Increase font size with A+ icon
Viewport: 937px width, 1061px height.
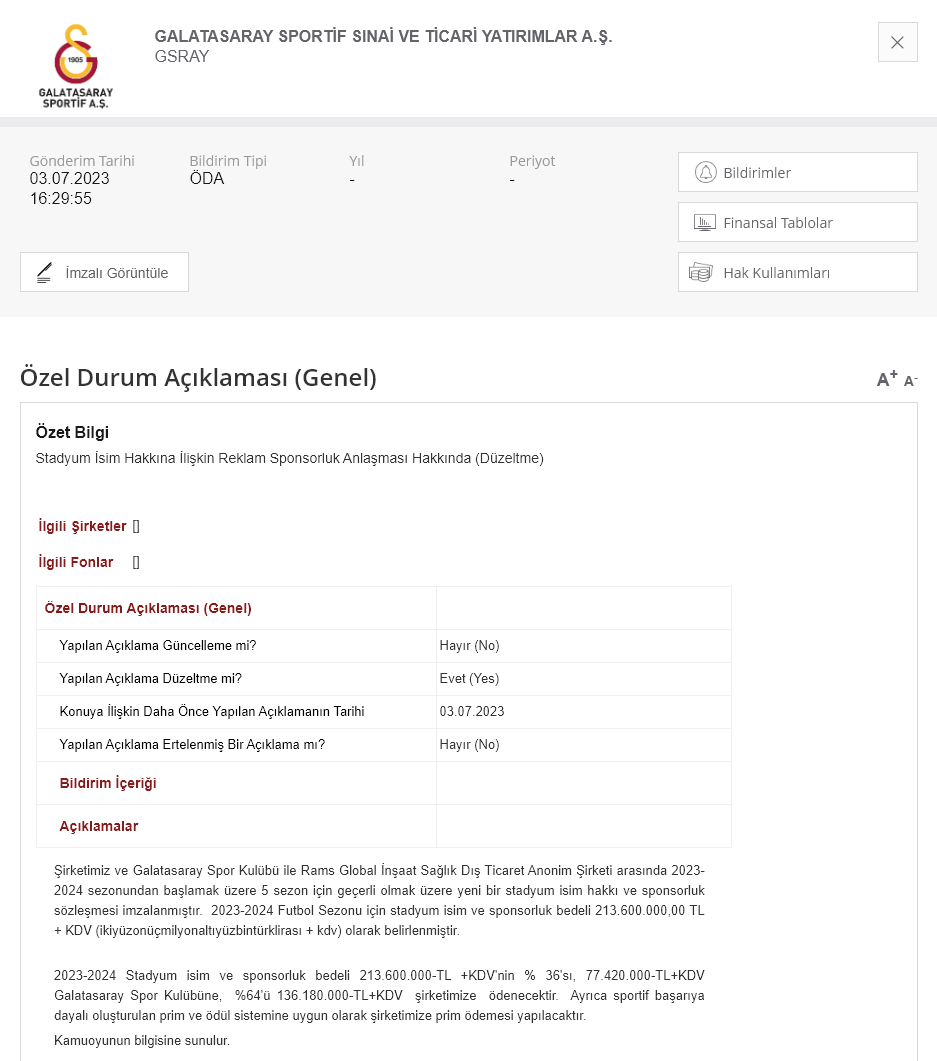(x=887, y=378)
